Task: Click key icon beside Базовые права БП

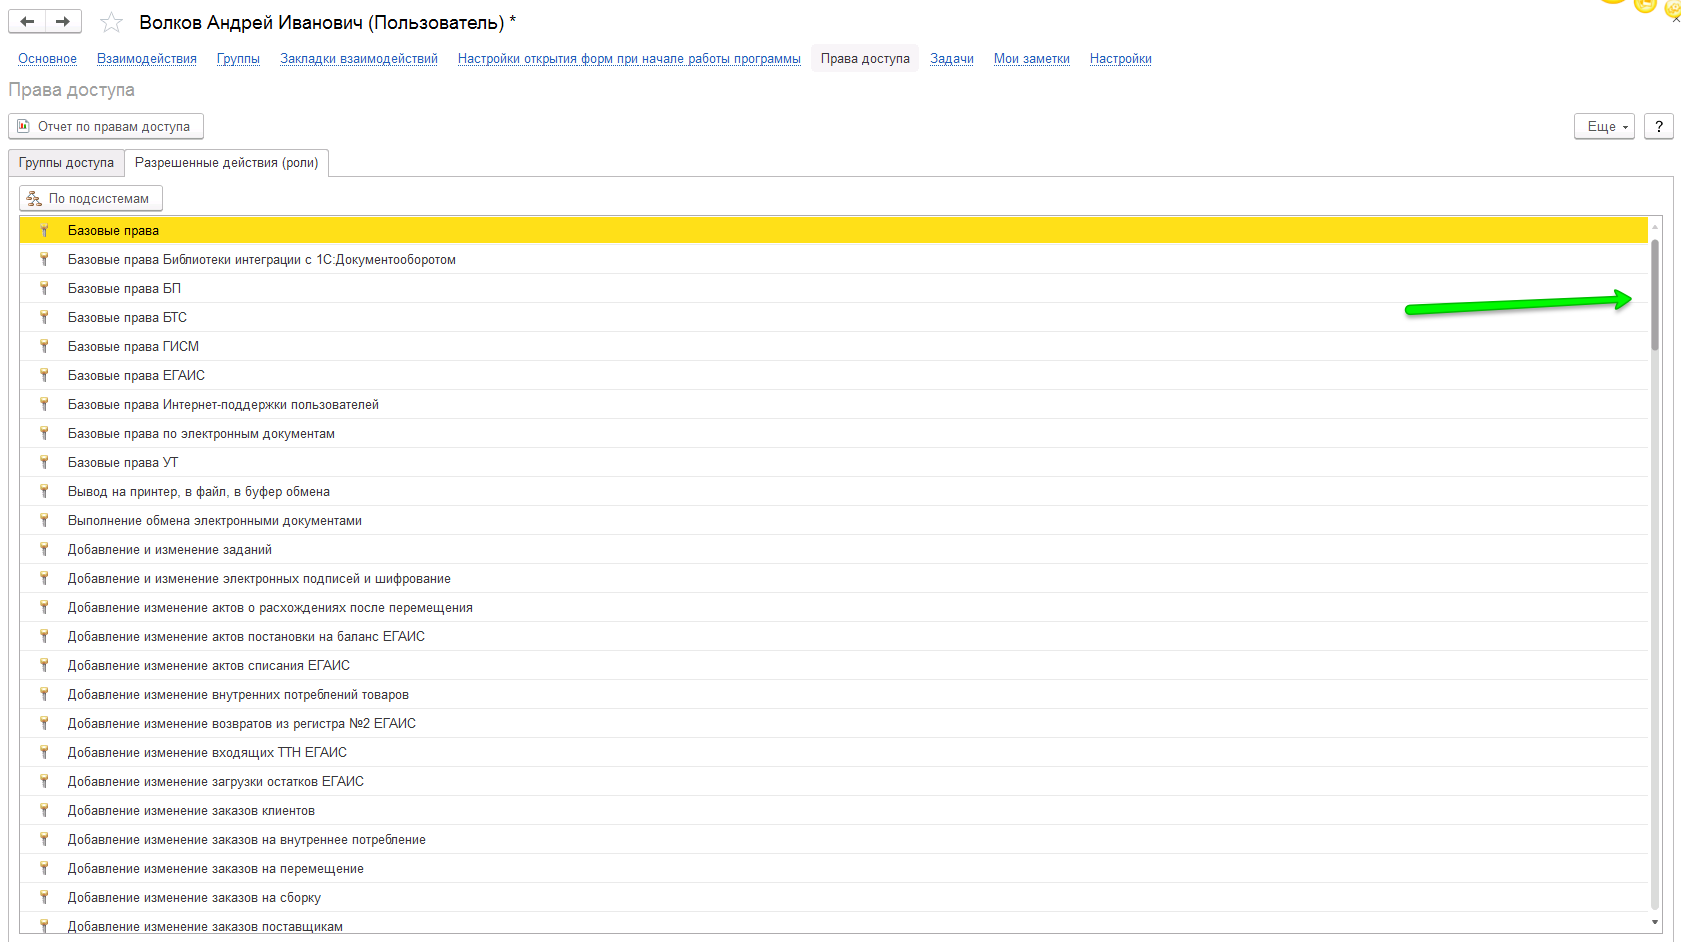Action: click(x=44, y=288)
